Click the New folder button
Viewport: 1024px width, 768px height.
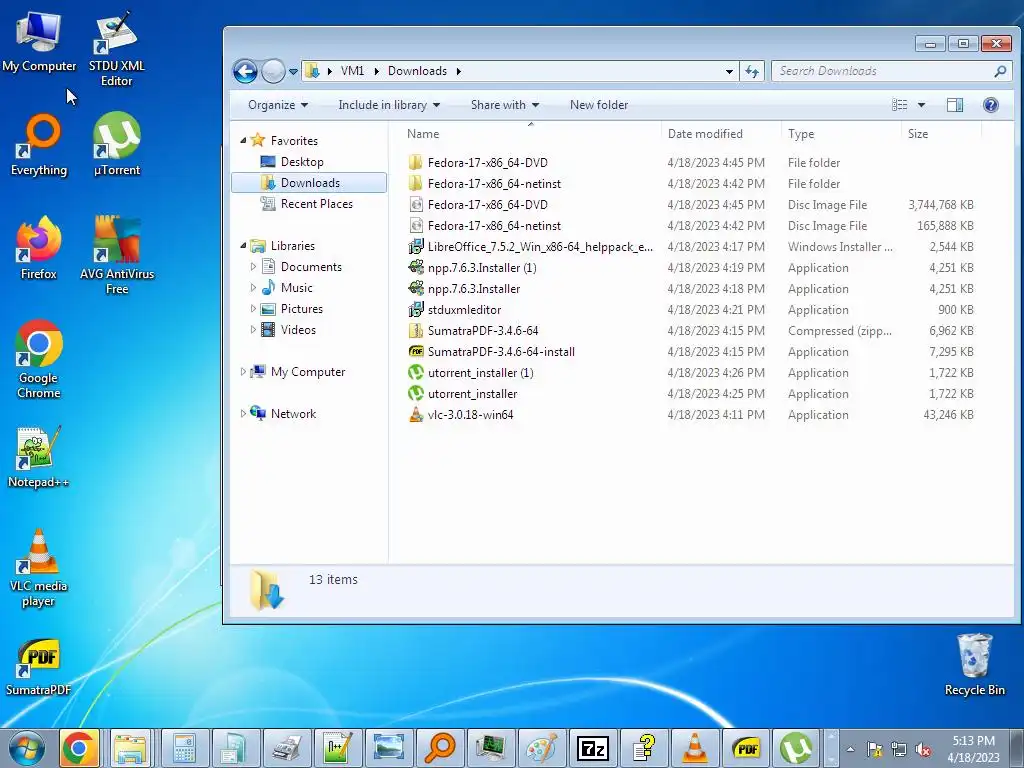[x=599, y=105]
